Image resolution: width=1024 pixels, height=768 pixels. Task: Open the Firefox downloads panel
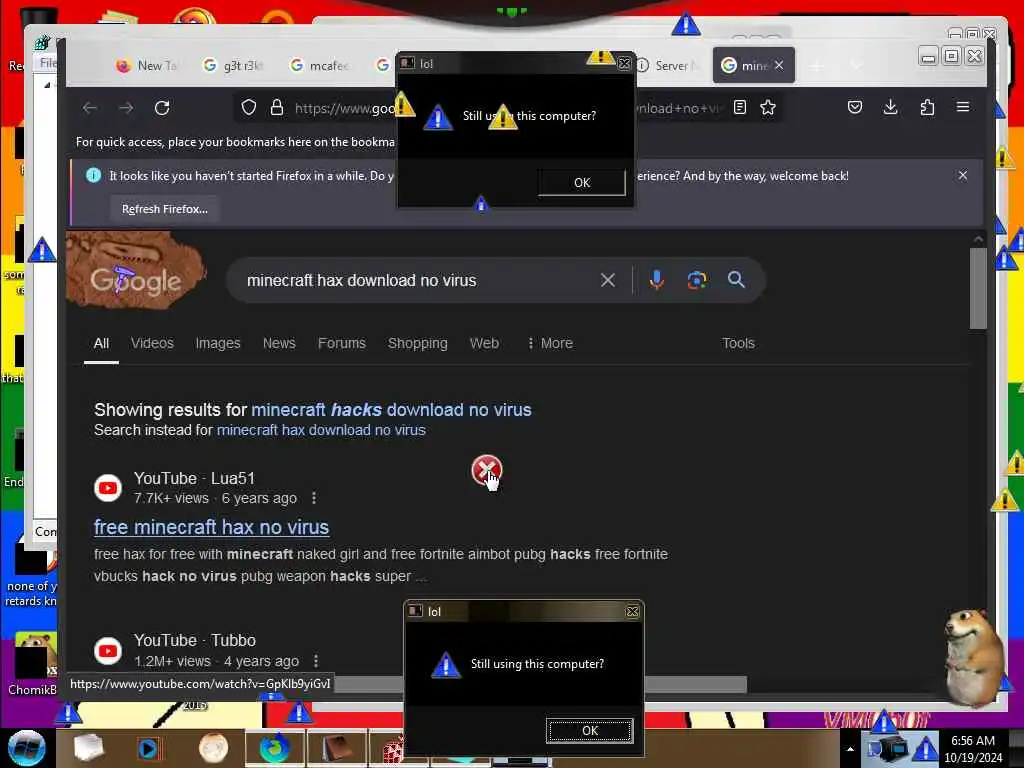pos(890,108)
